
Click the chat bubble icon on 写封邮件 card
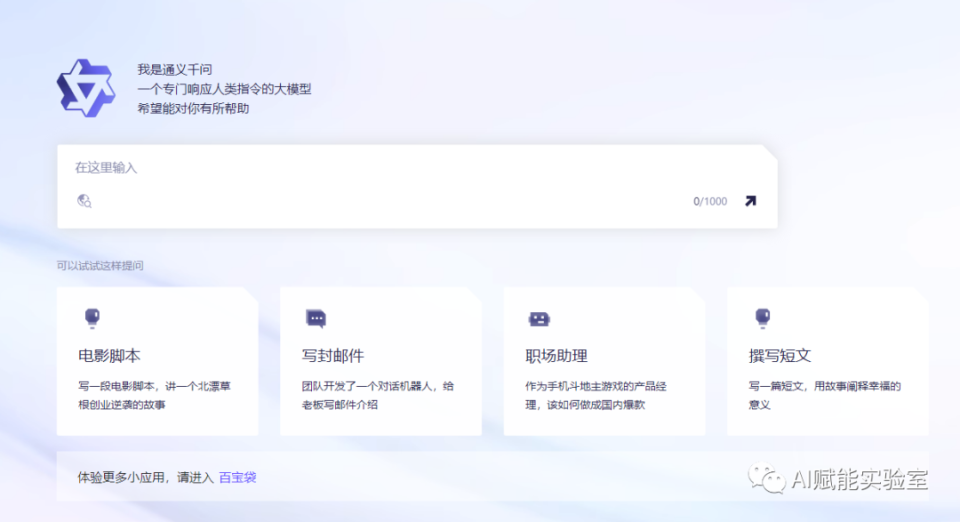pyautogui.click(x=316, y=318)
